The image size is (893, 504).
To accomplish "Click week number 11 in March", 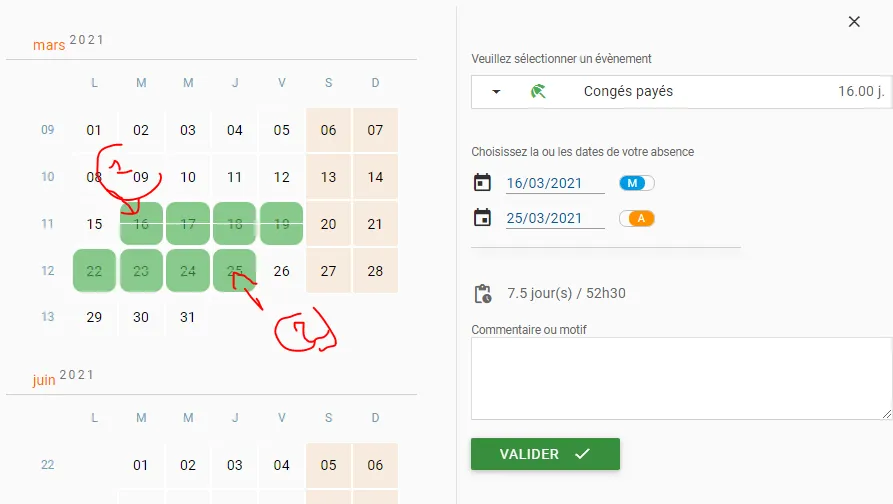I will (x=47, y=224).
